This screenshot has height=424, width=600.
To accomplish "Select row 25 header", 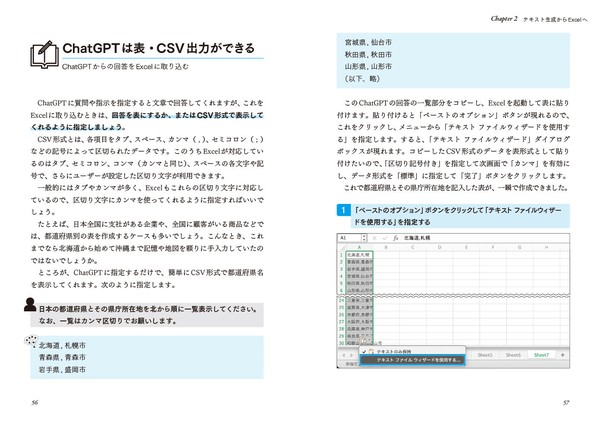I will tap(341, 307).
